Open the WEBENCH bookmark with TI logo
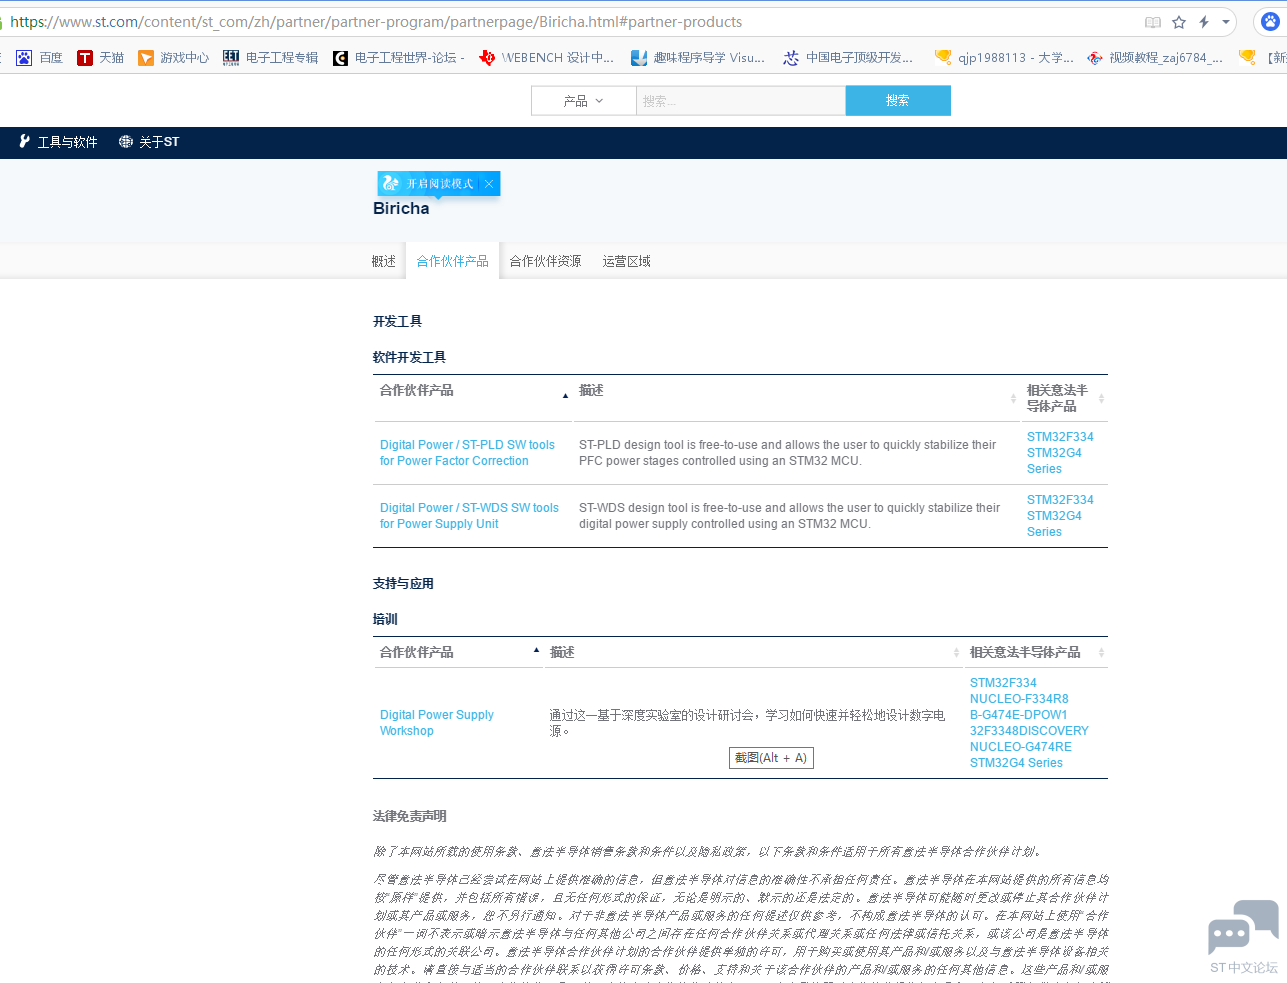This screenshot has width=1287, height=983. [x=547, y=58]
